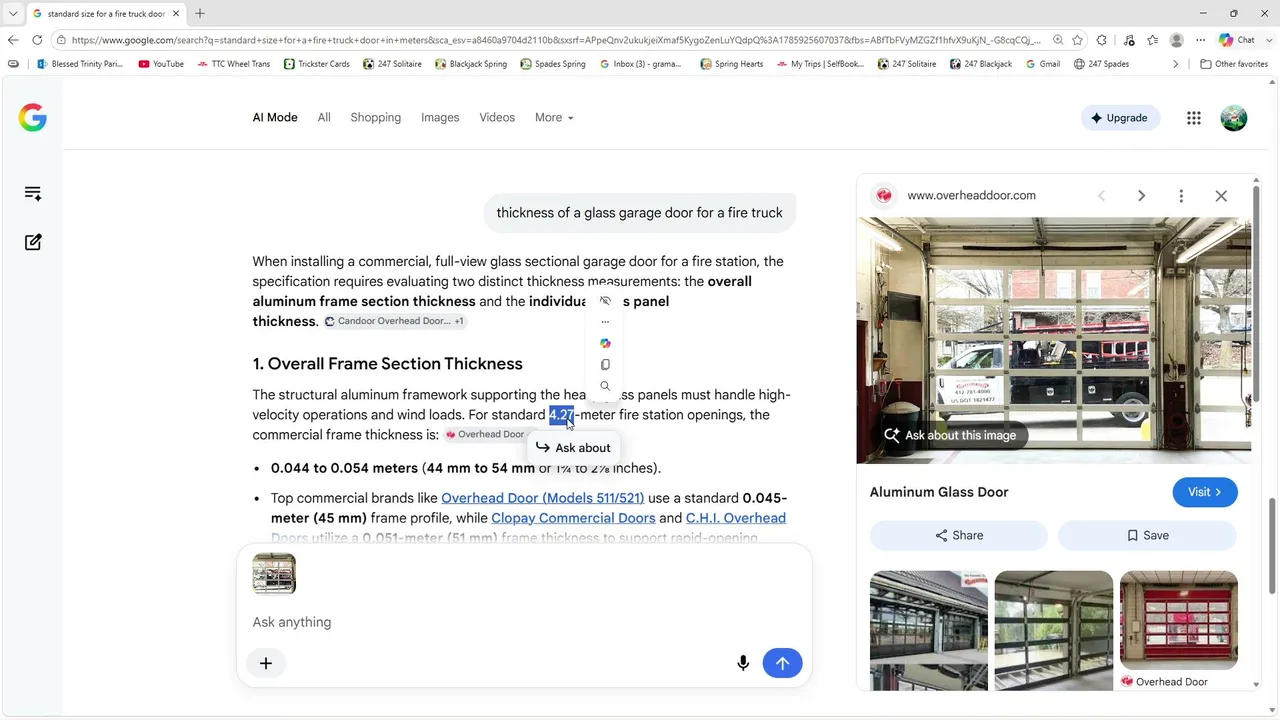
Task: Open the Gmail bookmark
Action: [x=1043, y=64]
